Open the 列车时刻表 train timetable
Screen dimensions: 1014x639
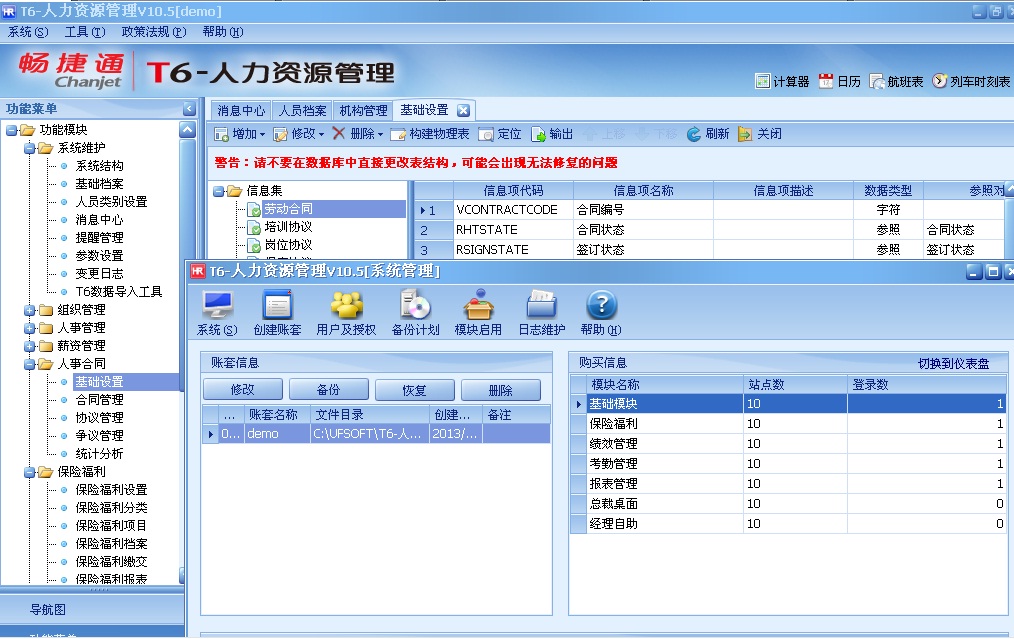coord(971,81)
